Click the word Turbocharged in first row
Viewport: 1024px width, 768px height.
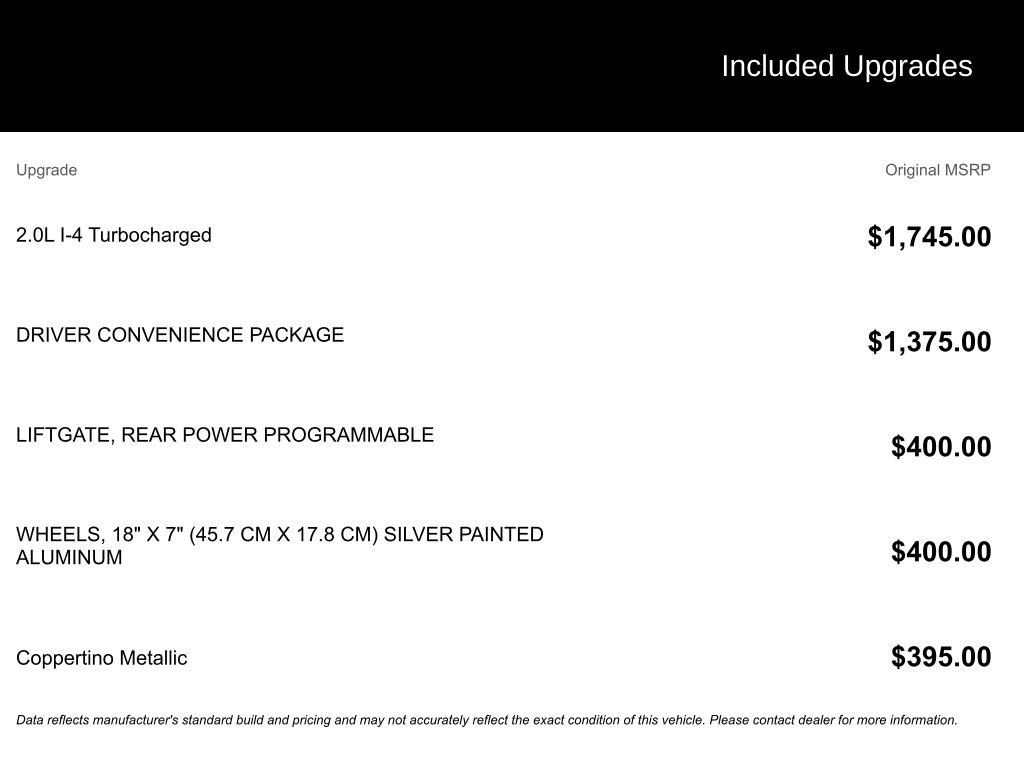coord(150,235)
